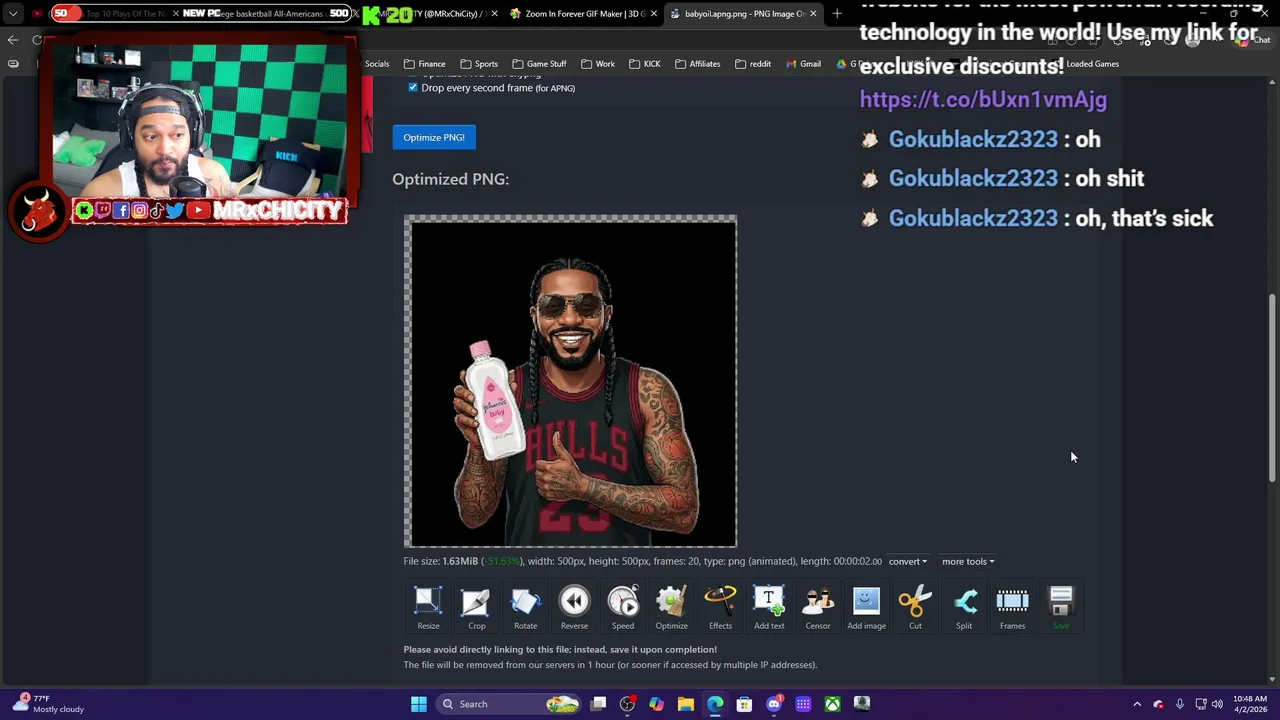Open a new browser tab
This screenshot has height=720, width=1280.
click(837, 14)
